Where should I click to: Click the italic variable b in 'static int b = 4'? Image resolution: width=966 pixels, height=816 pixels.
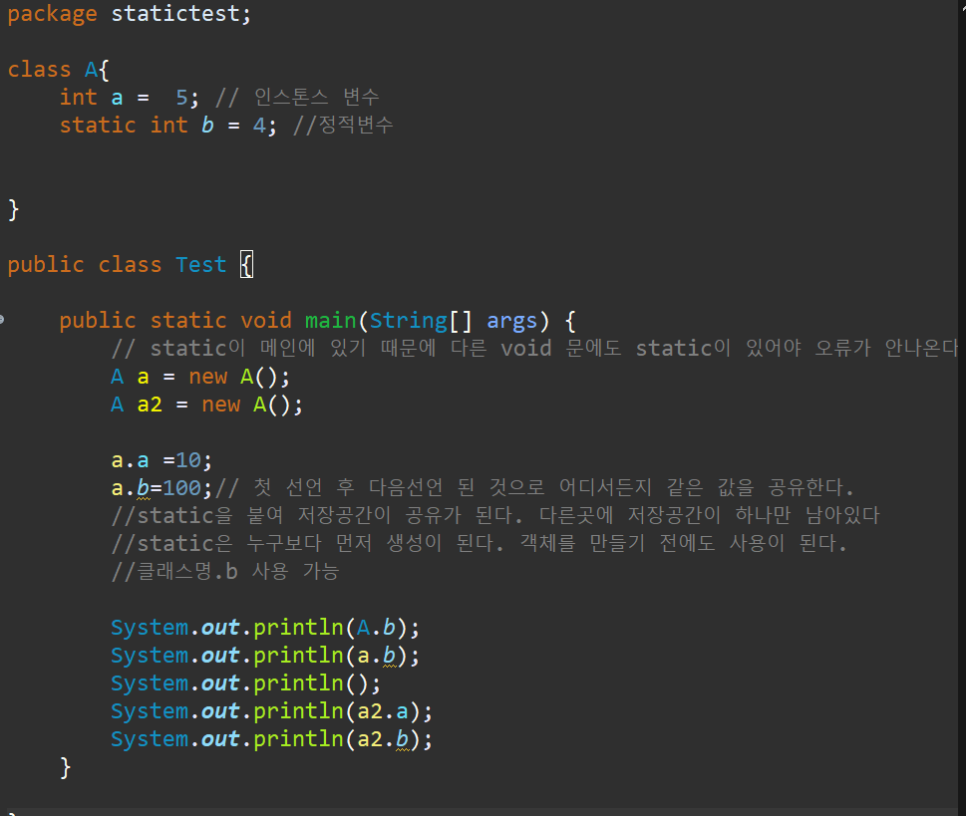(x=208, y=125)
